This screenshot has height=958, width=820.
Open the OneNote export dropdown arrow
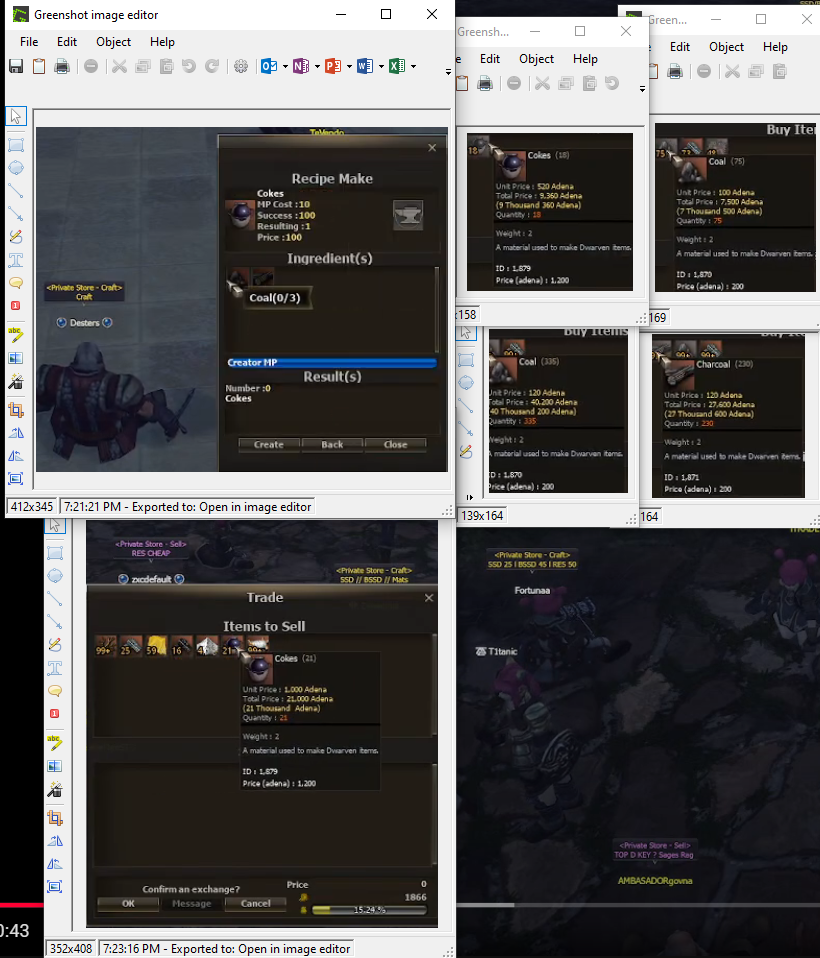317,66
